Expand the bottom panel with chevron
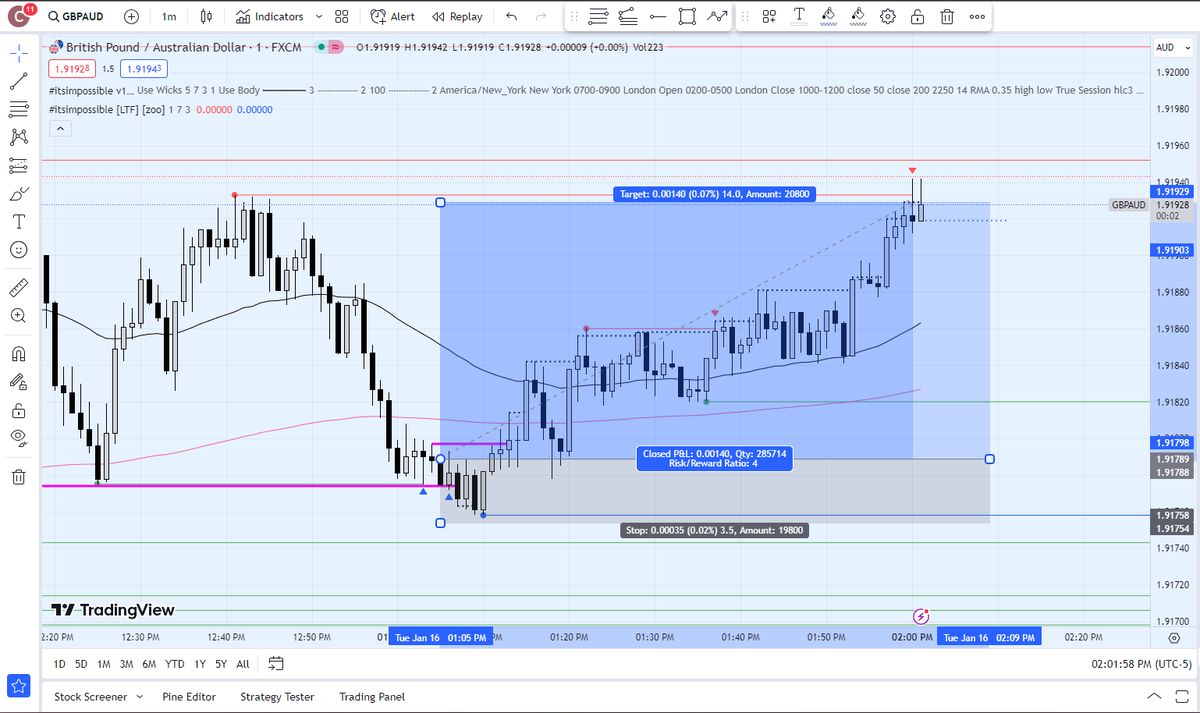 1155,696
